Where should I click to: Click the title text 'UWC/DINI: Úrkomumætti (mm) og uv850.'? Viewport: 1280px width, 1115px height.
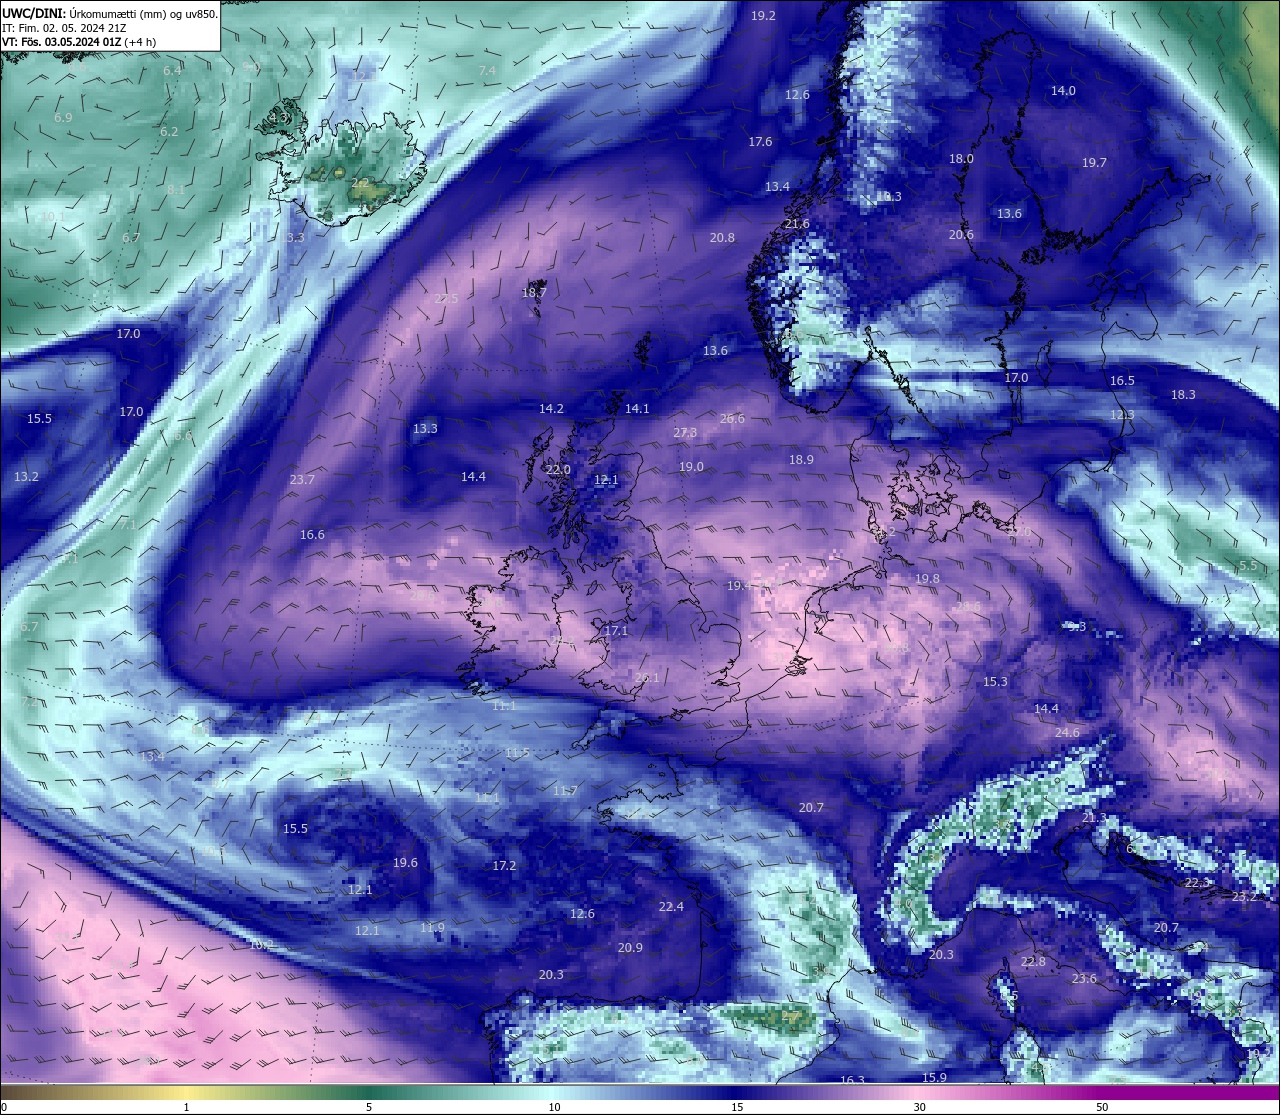[110, 13]
